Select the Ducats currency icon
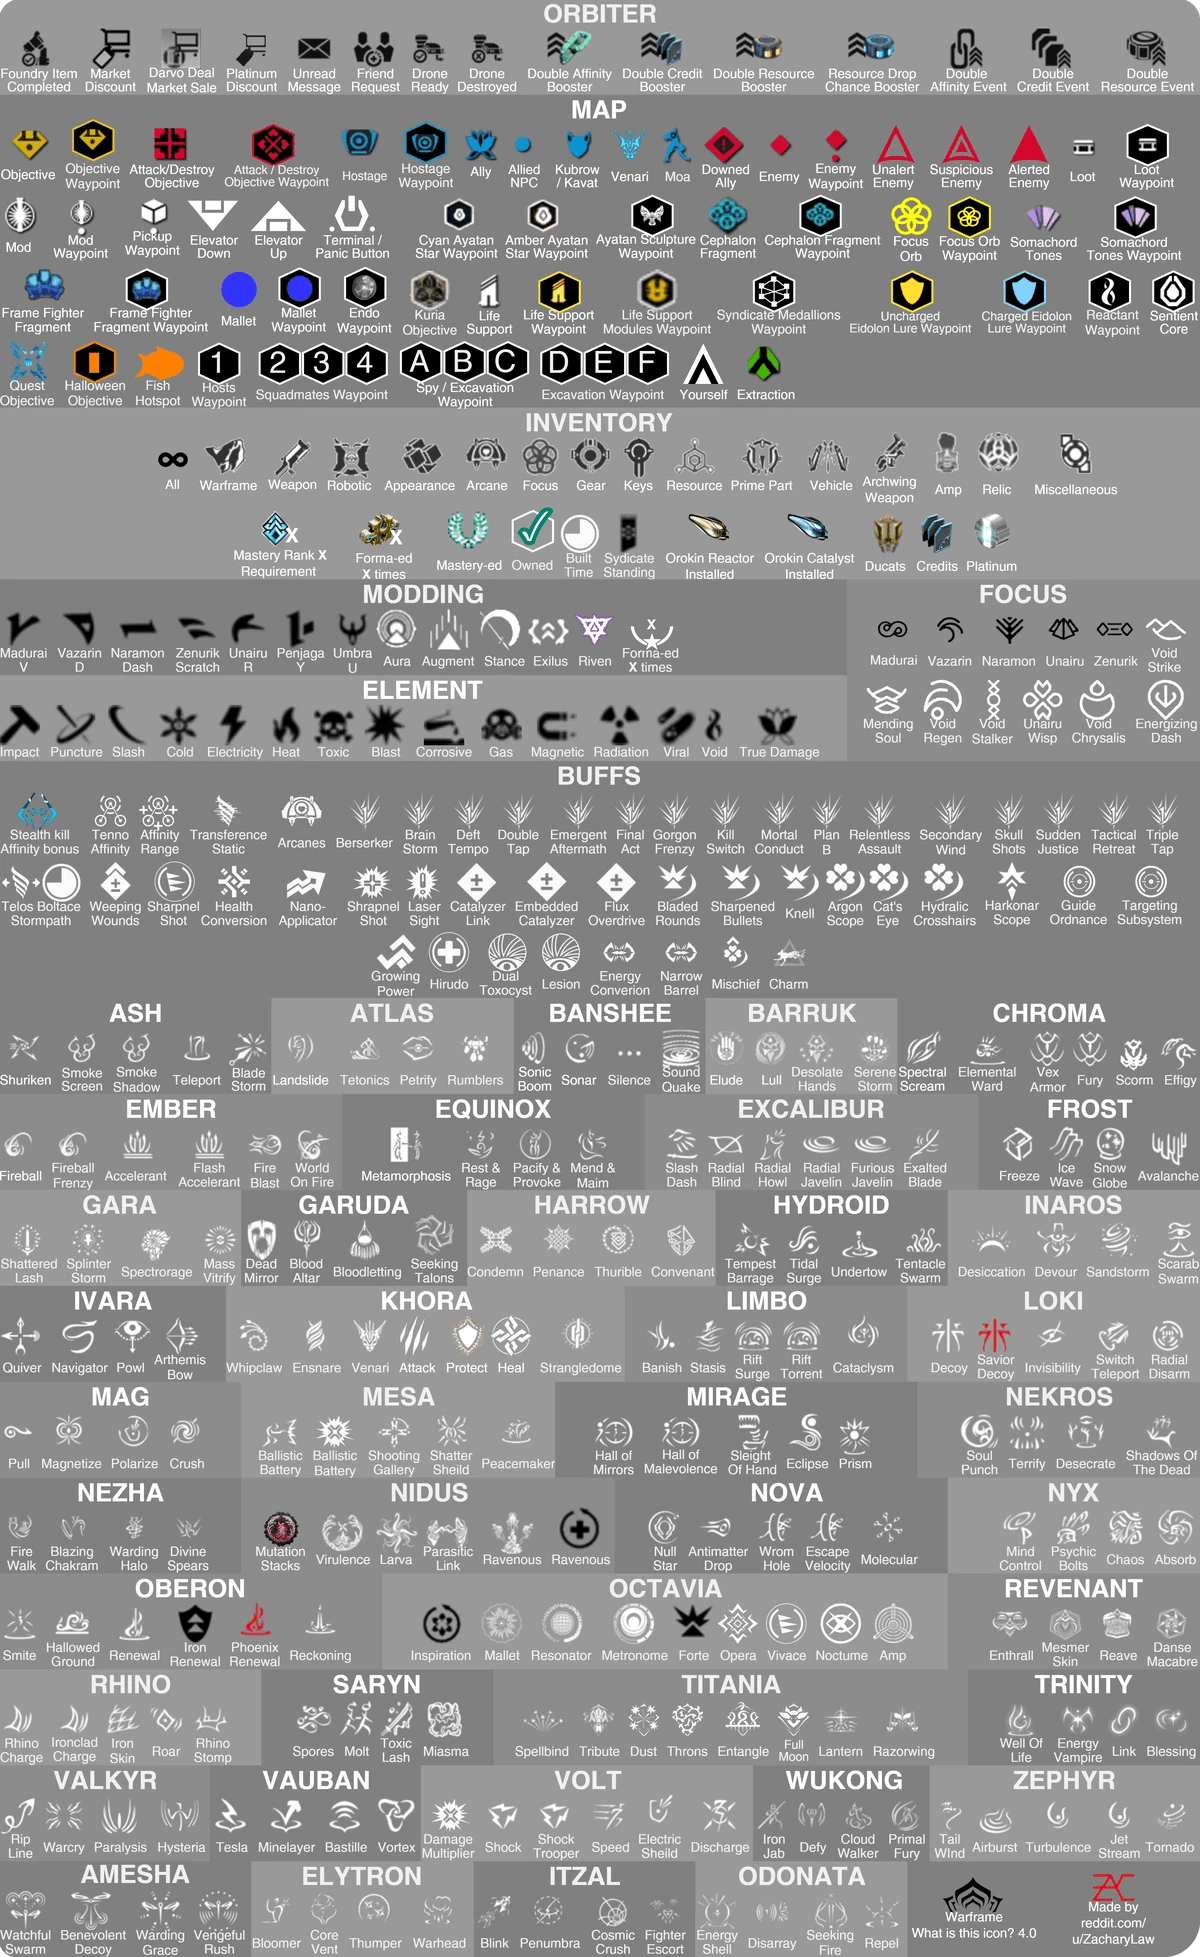The image size is (1200, 1957). pos(886,535)
